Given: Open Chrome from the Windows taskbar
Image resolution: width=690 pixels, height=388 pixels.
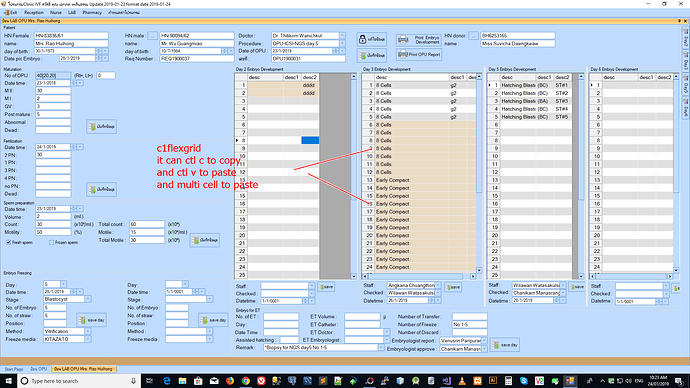Looking at the screenshot, I should point(246,381).
